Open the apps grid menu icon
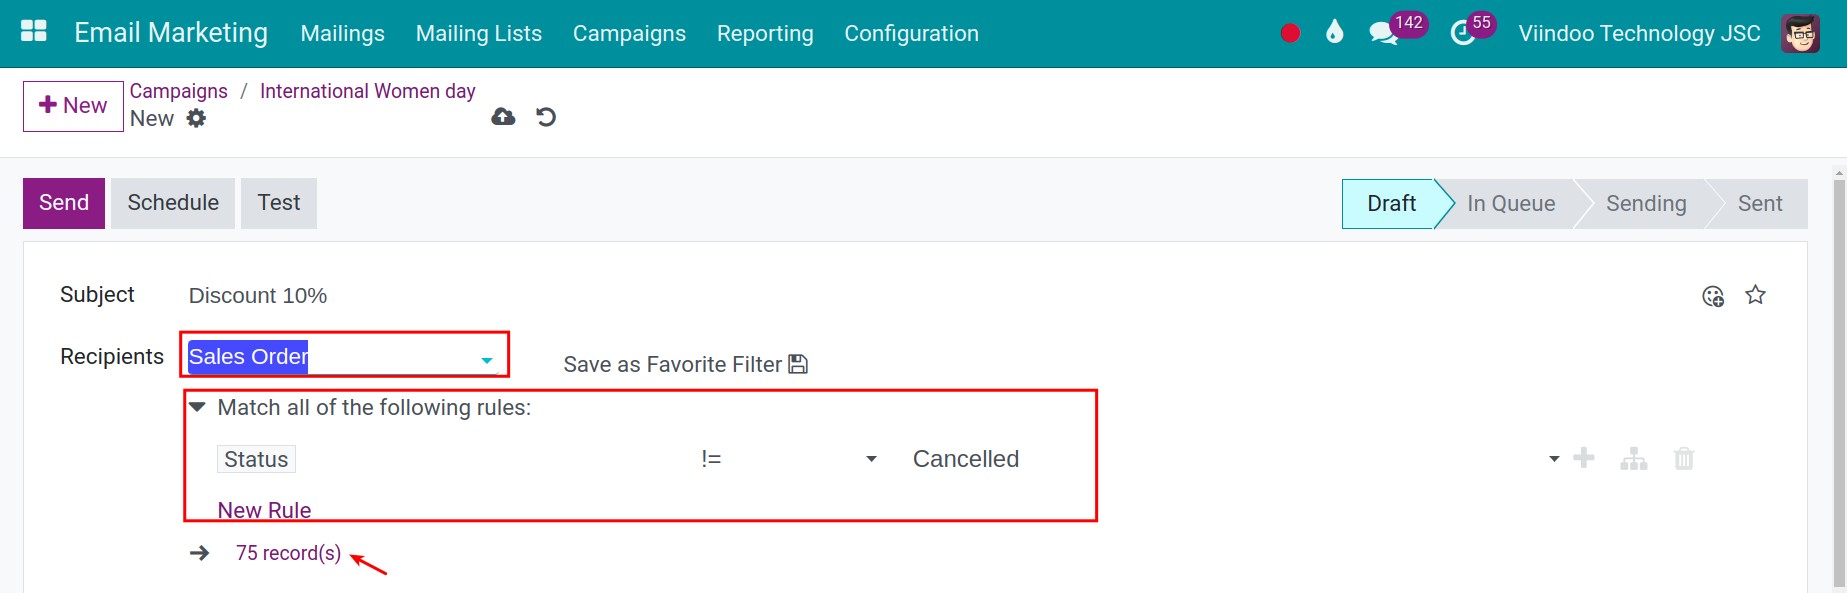Screen dimensions: 1847x593 click(34, 31)
